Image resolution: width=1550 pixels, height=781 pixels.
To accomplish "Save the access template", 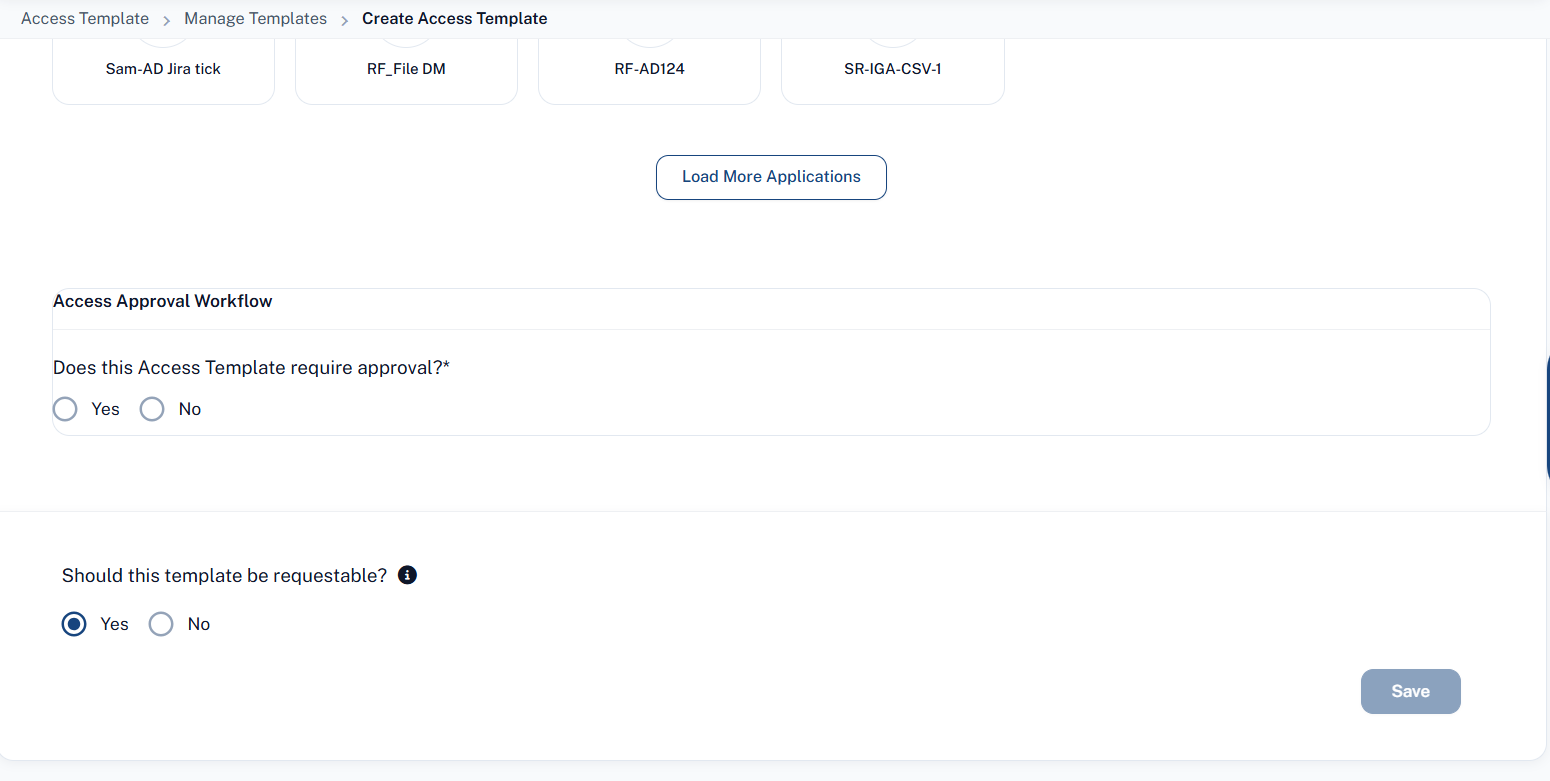I will 1410,691.
